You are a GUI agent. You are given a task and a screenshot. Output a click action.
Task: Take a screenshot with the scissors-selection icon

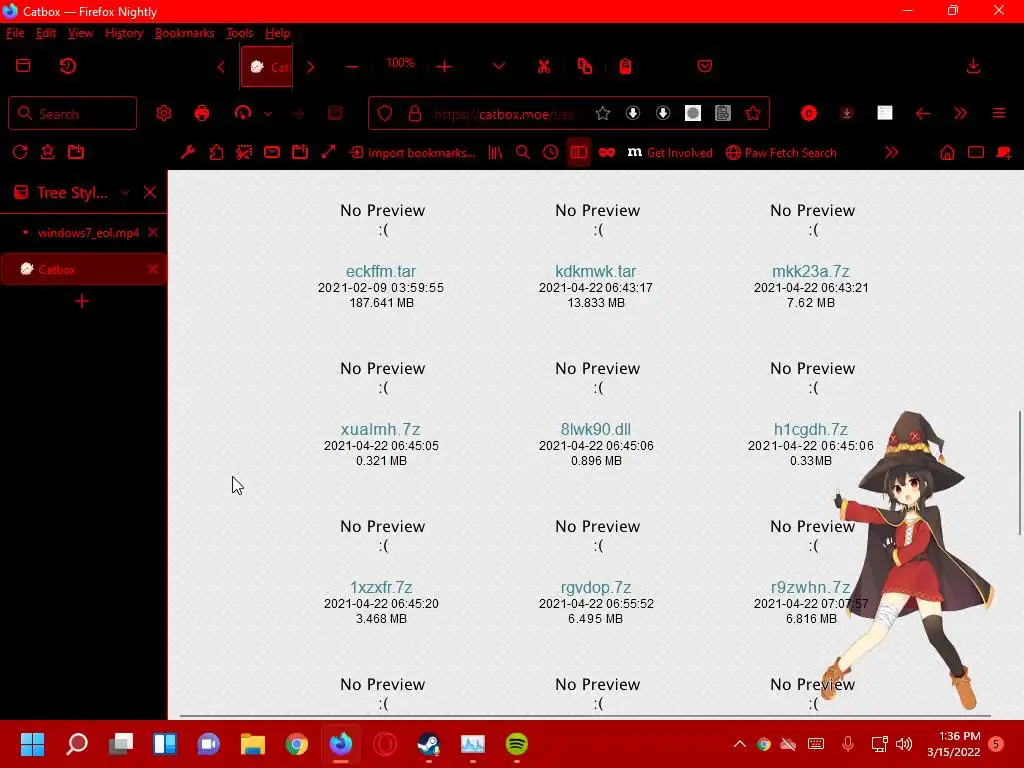point(244,152)
